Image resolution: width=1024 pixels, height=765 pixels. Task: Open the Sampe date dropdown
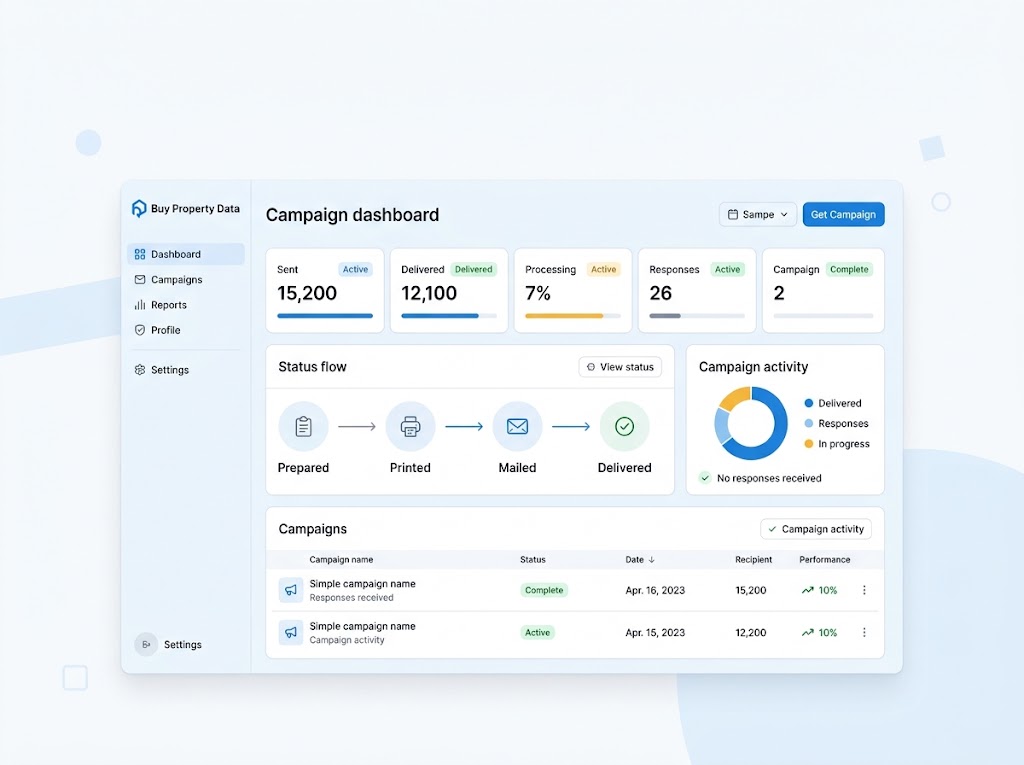coord(758,214)
